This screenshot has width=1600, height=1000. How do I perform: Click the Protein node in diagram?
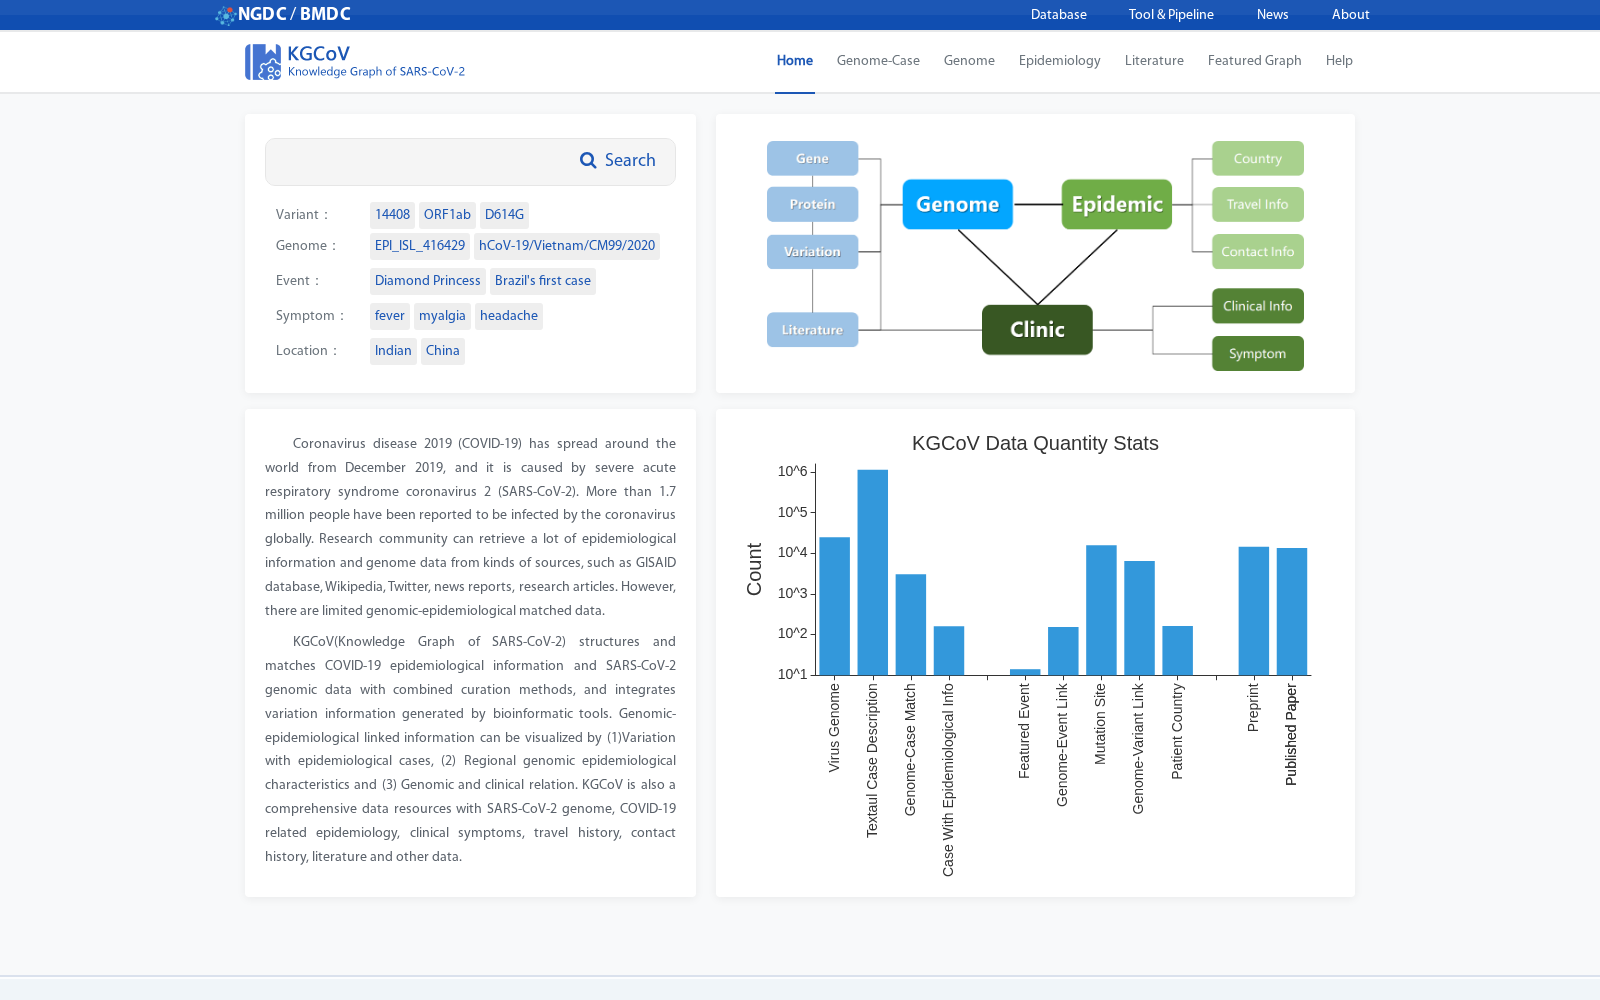coord(812,204)
